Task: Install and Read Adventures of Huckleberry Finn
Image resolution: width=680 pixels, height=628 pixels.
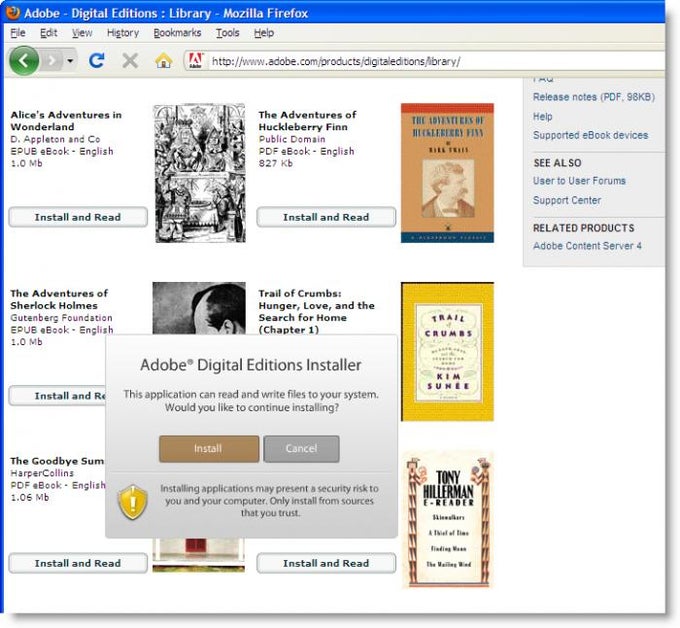Action: click(326, 217)
